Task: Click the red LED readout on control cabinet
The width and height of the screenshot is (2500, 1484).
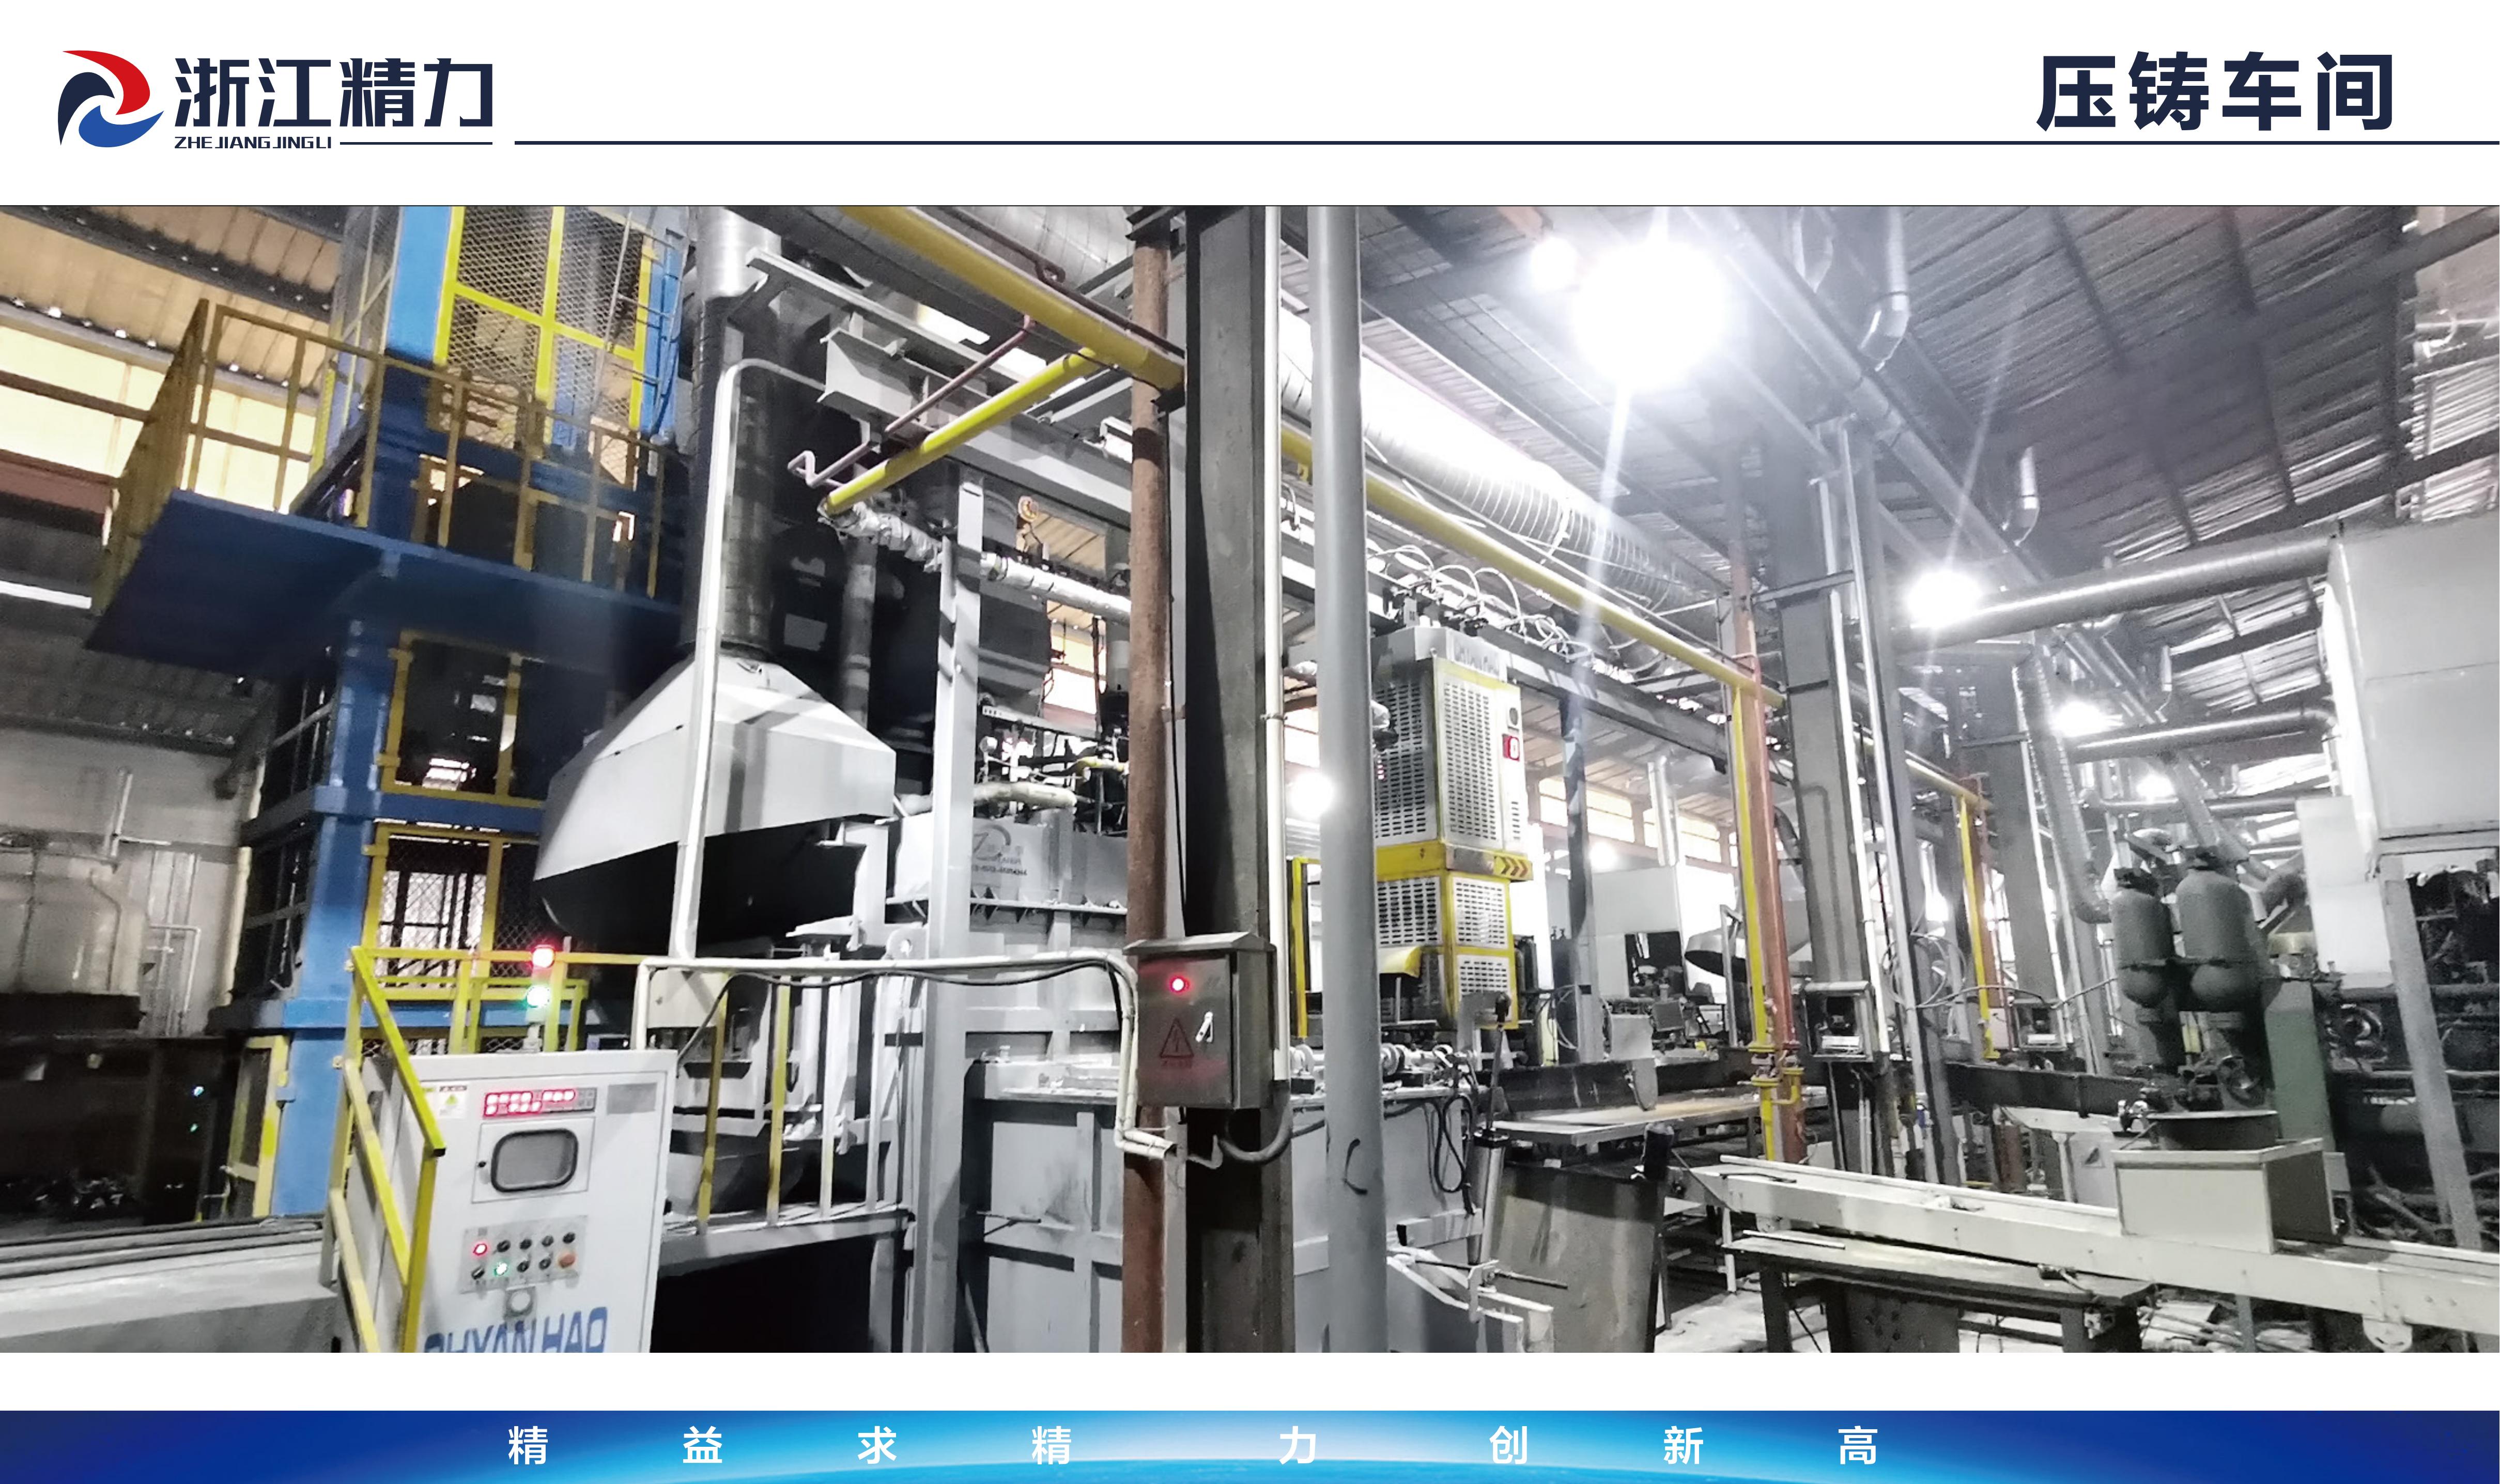Action: (x=529, y=1102)
